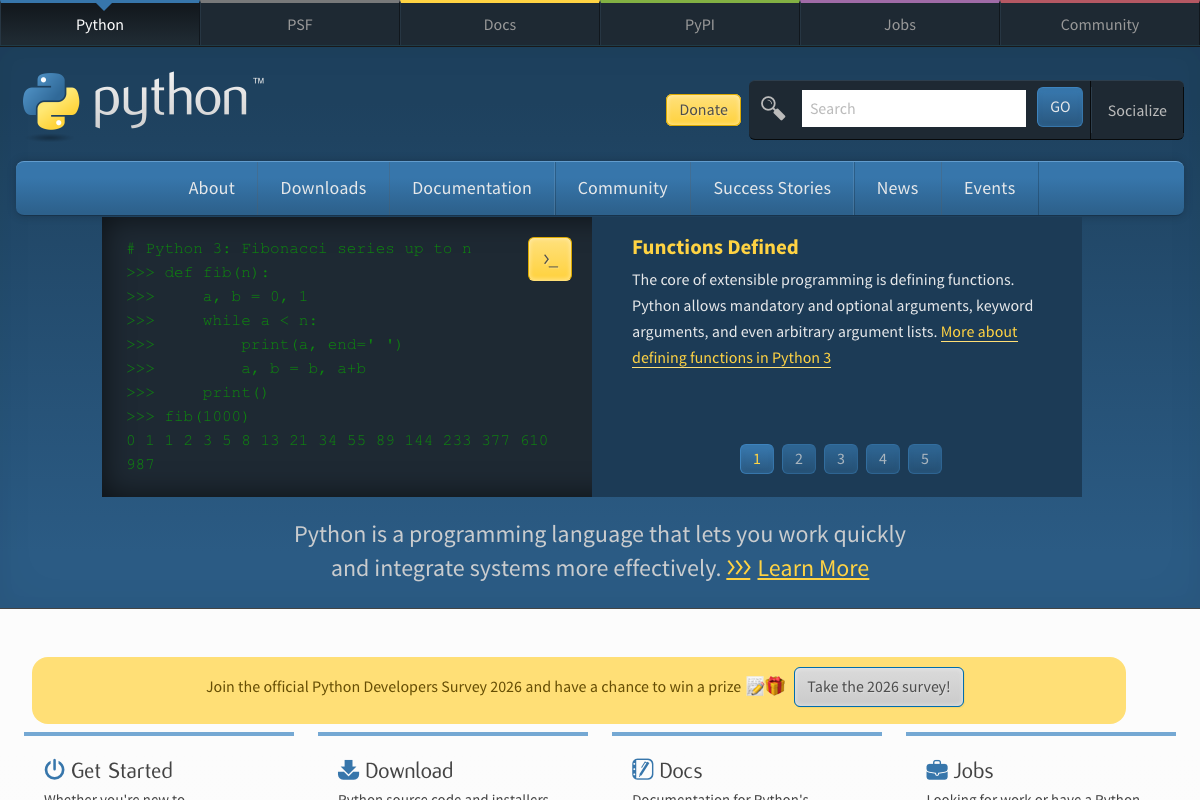Screen dimensions: 1200x800
Task: Focus the Search input field
Action: [914, 108]
